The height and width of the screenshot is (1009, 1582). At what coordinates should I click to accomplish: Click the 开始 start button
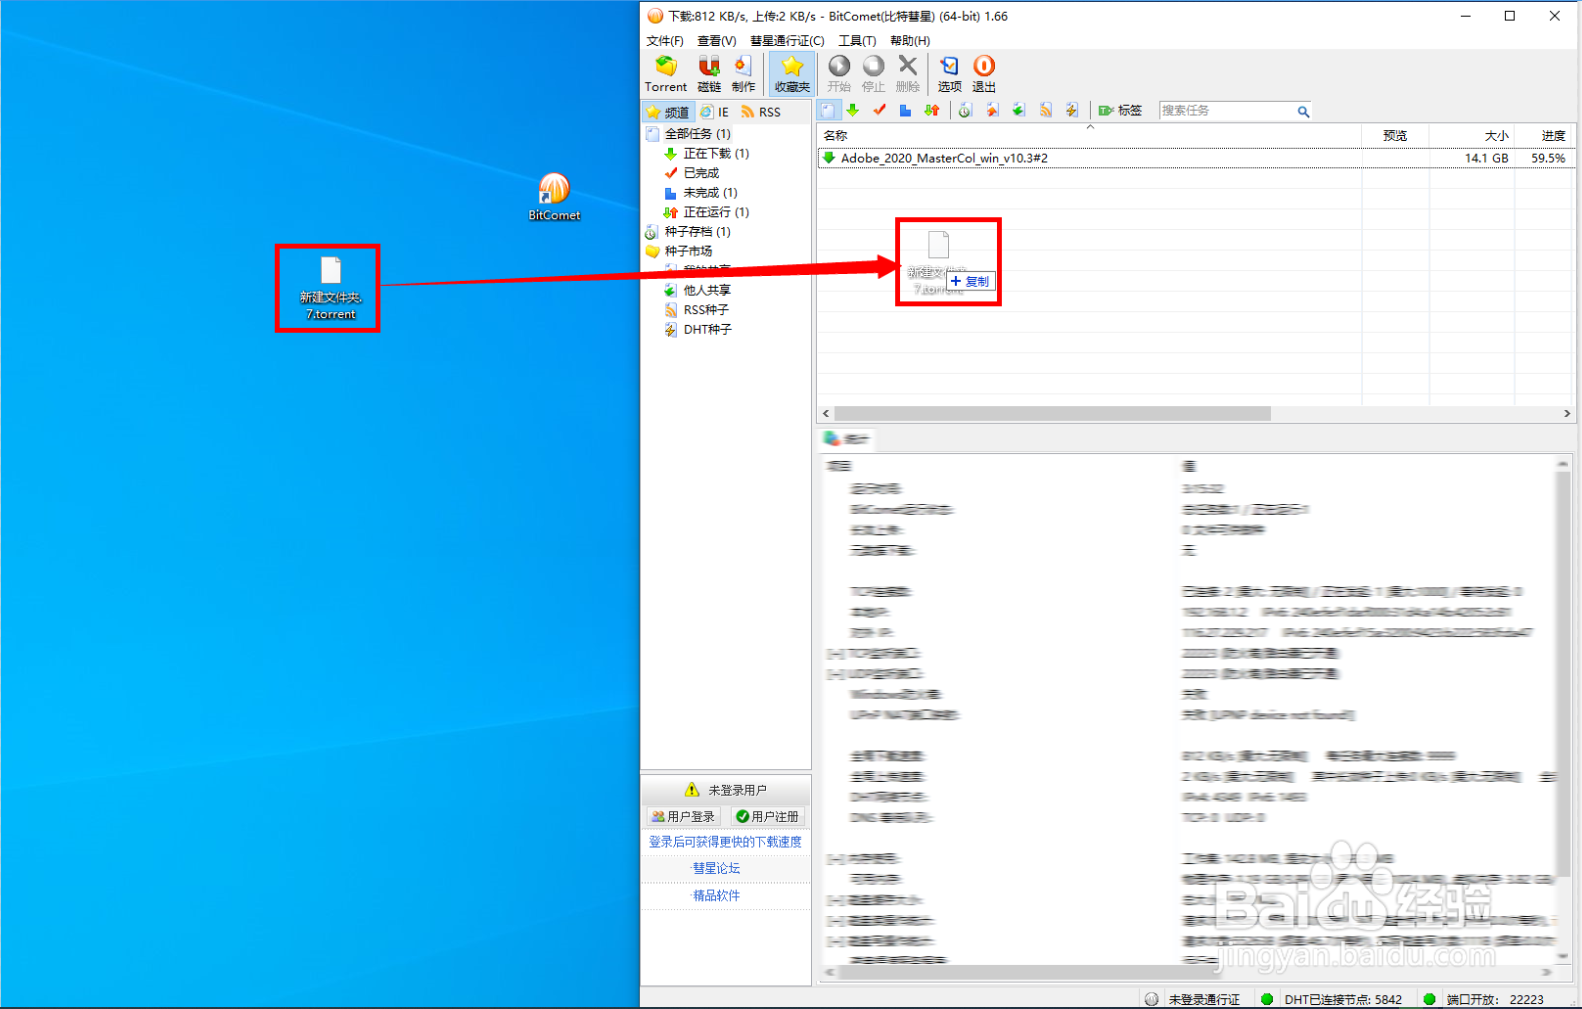click(x=839, y=74)
